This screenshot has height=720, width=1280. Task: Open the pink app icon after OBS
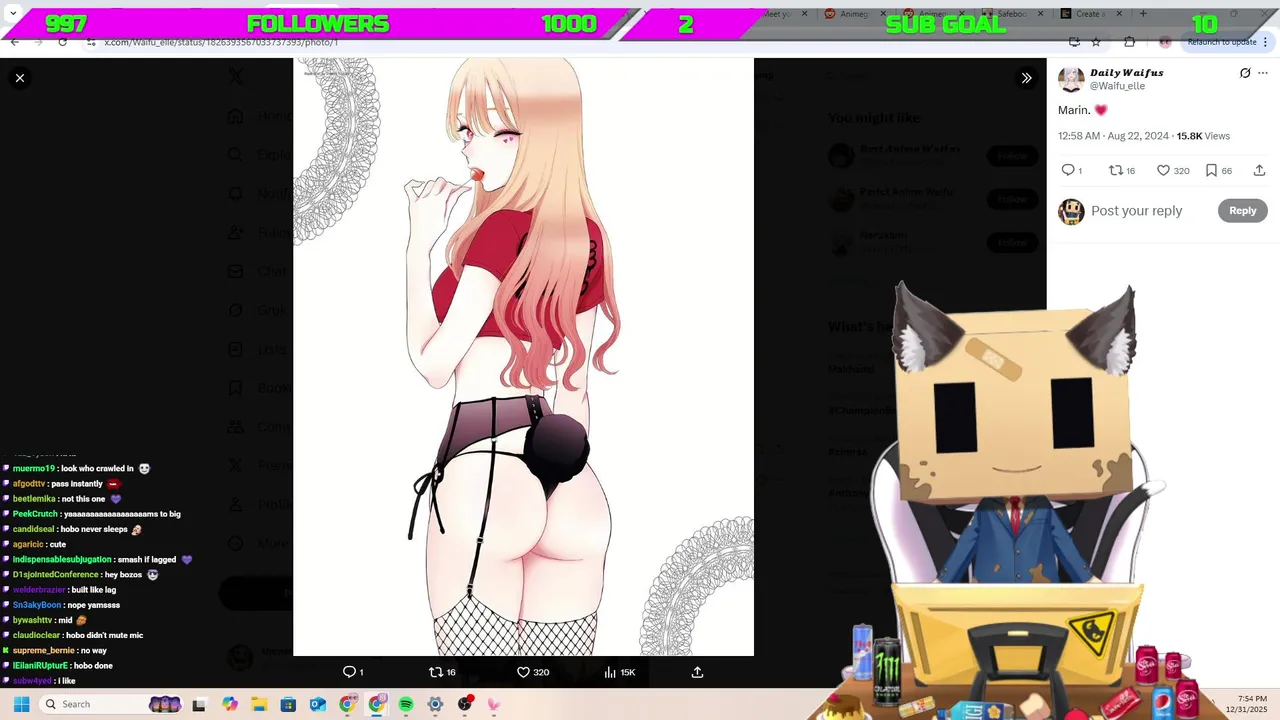(x=494, y=704)
